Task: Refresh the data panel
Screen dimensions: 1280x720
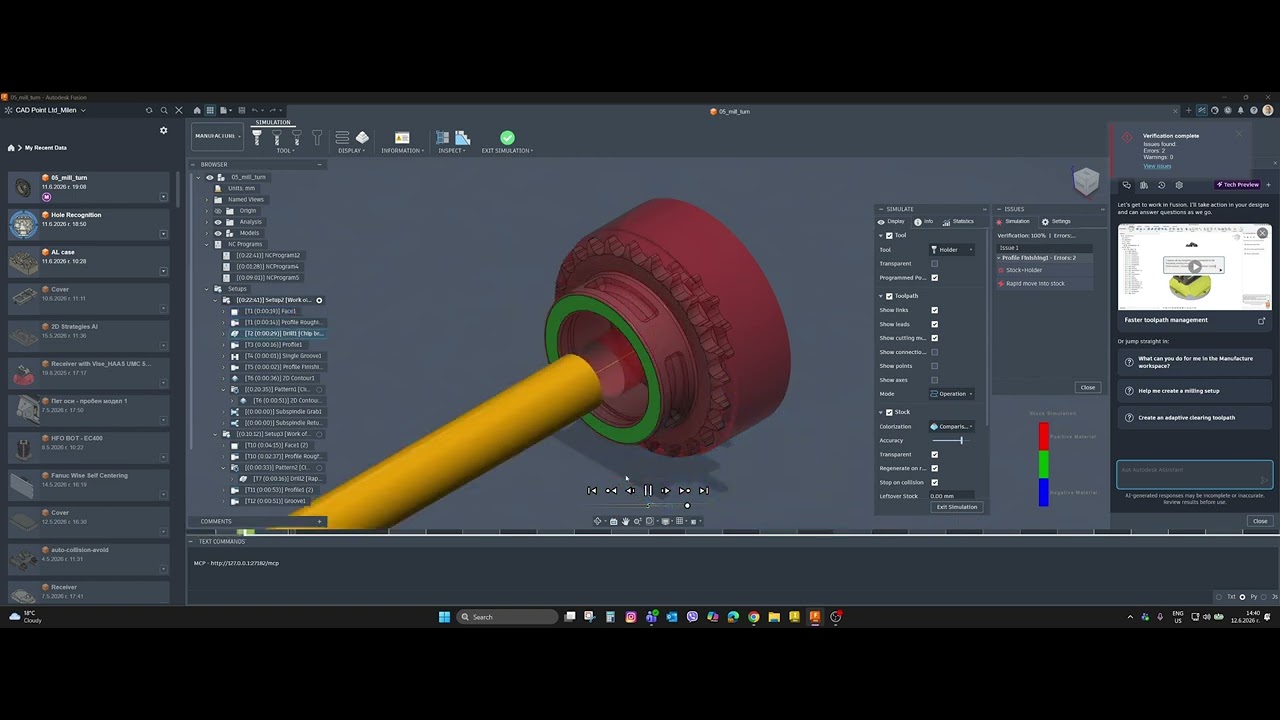Action: click(x=149, y=110)
